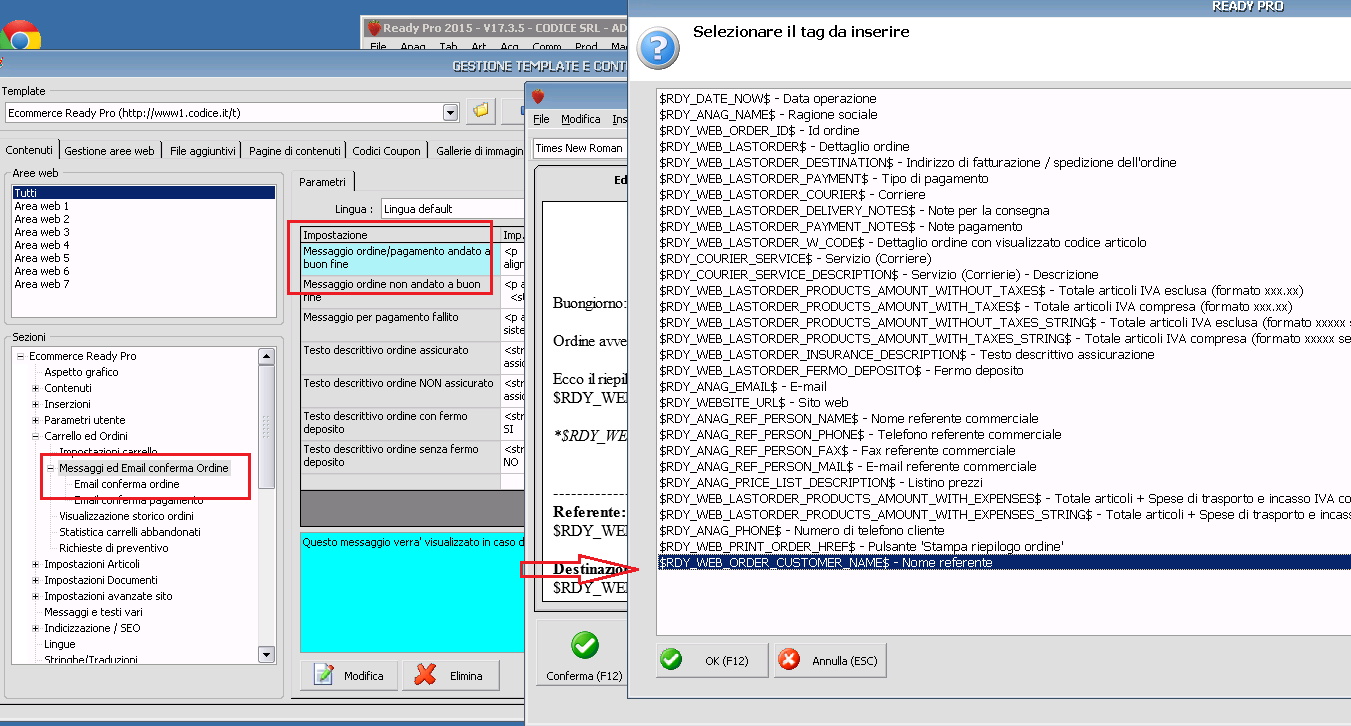Select Area web 4 in the list
The width and height of the screenshot is (1351, 726).
pyautogui.click(x=143, y=245)
